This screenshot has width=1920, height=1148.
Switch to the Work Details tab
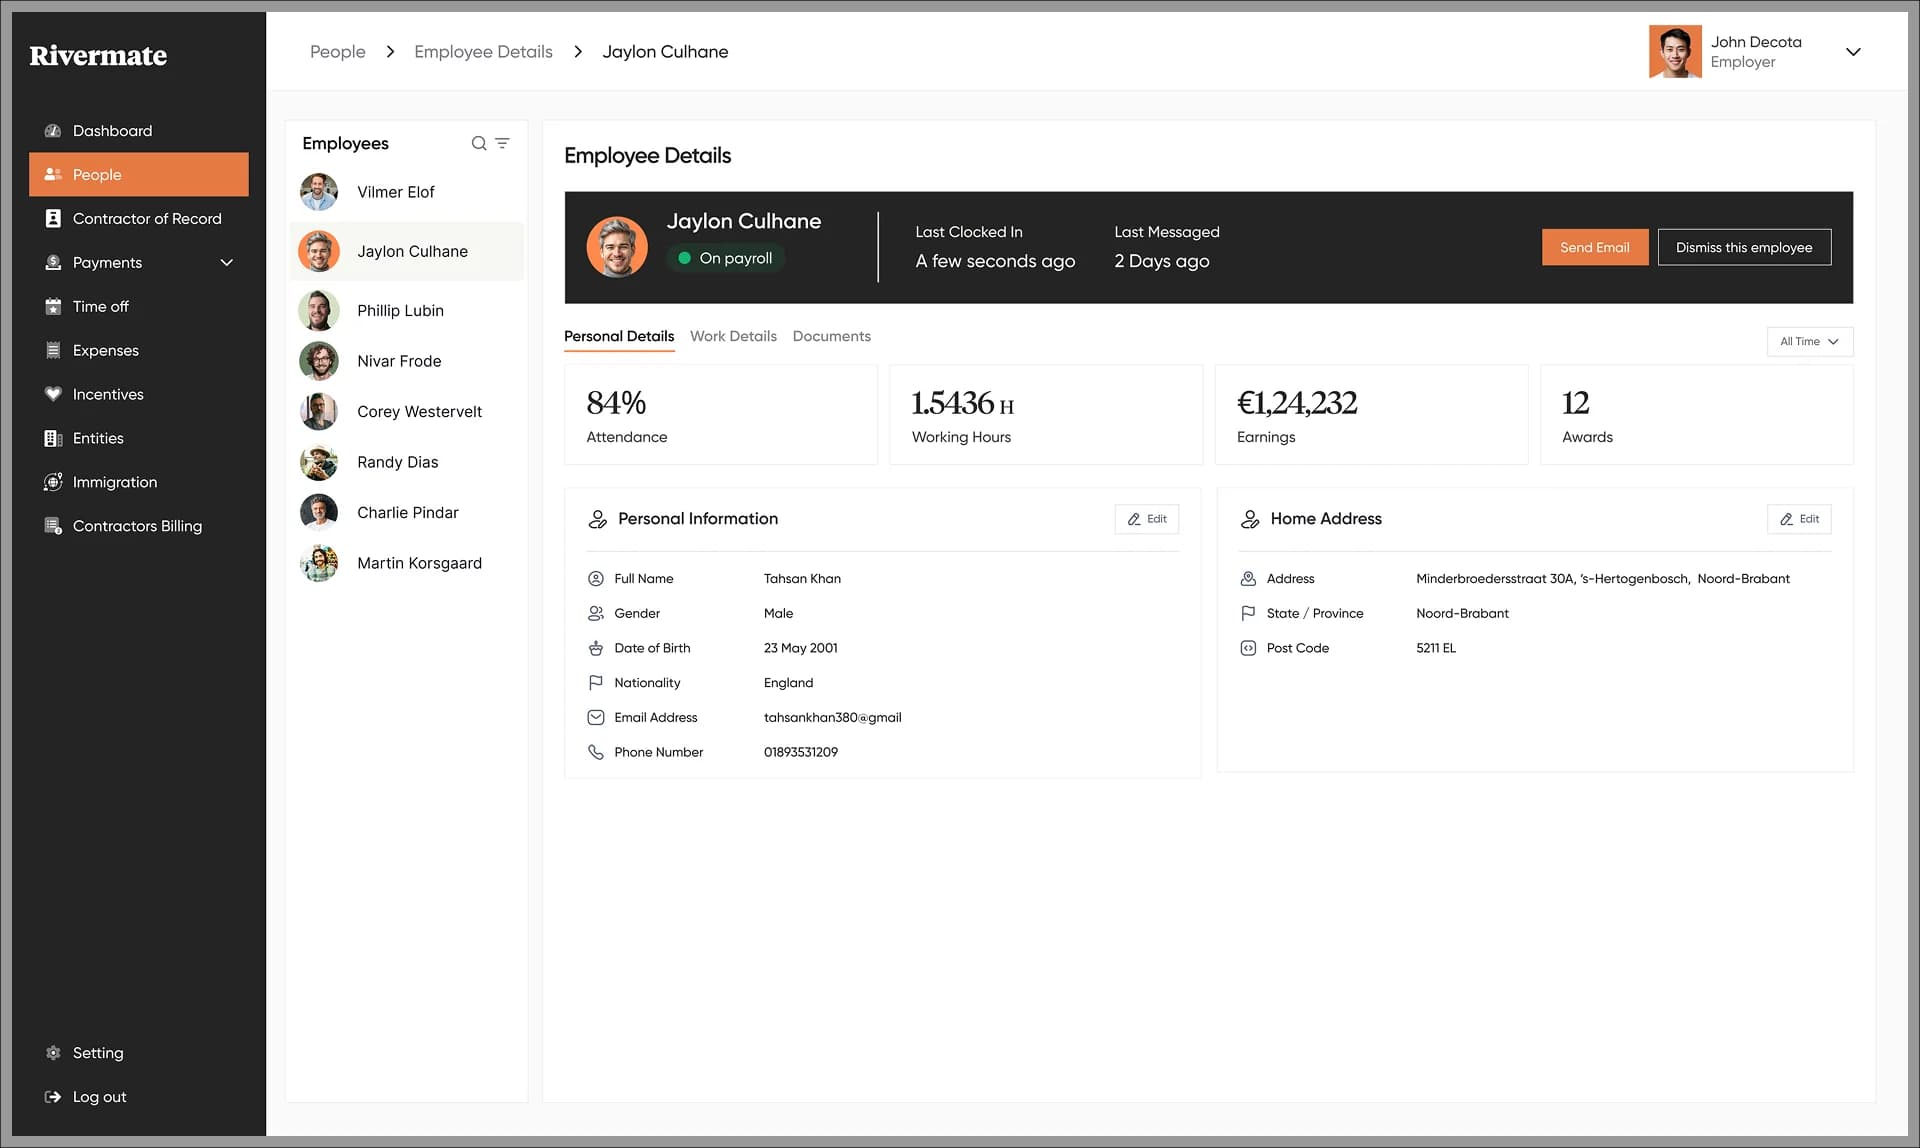(733, 336)
